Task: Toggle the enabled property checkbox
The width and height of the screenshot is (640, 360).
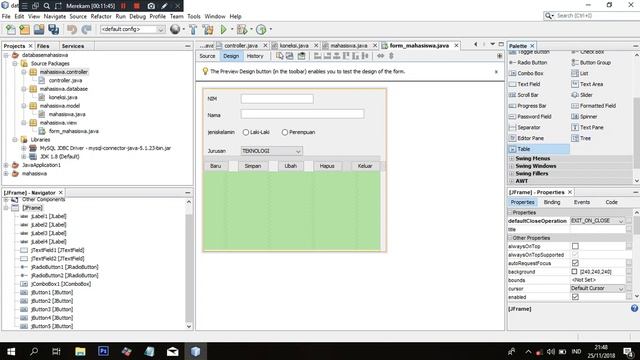Action: (575, 297)
